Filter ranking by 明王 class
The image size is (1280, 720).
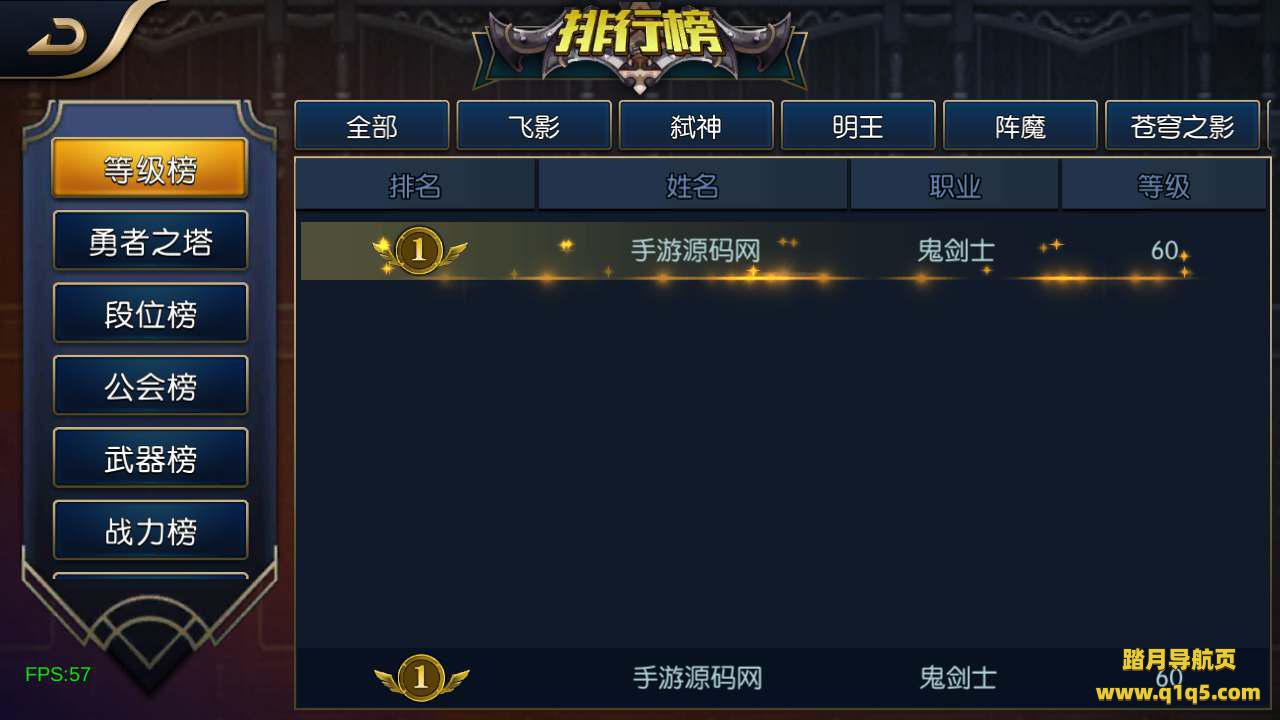pyautogui.click(x=858, y=126)
